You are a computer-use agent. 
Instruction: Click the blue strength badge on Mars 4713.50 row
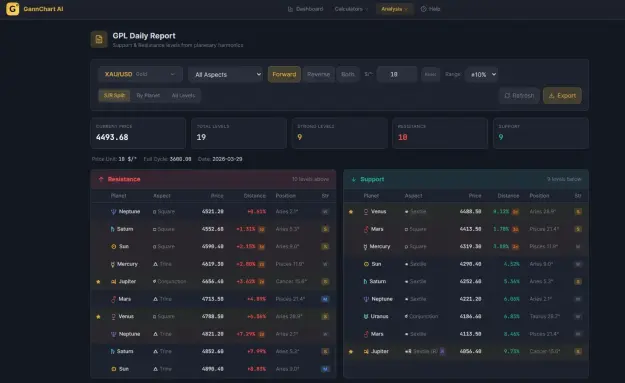[x=325, y=299]
